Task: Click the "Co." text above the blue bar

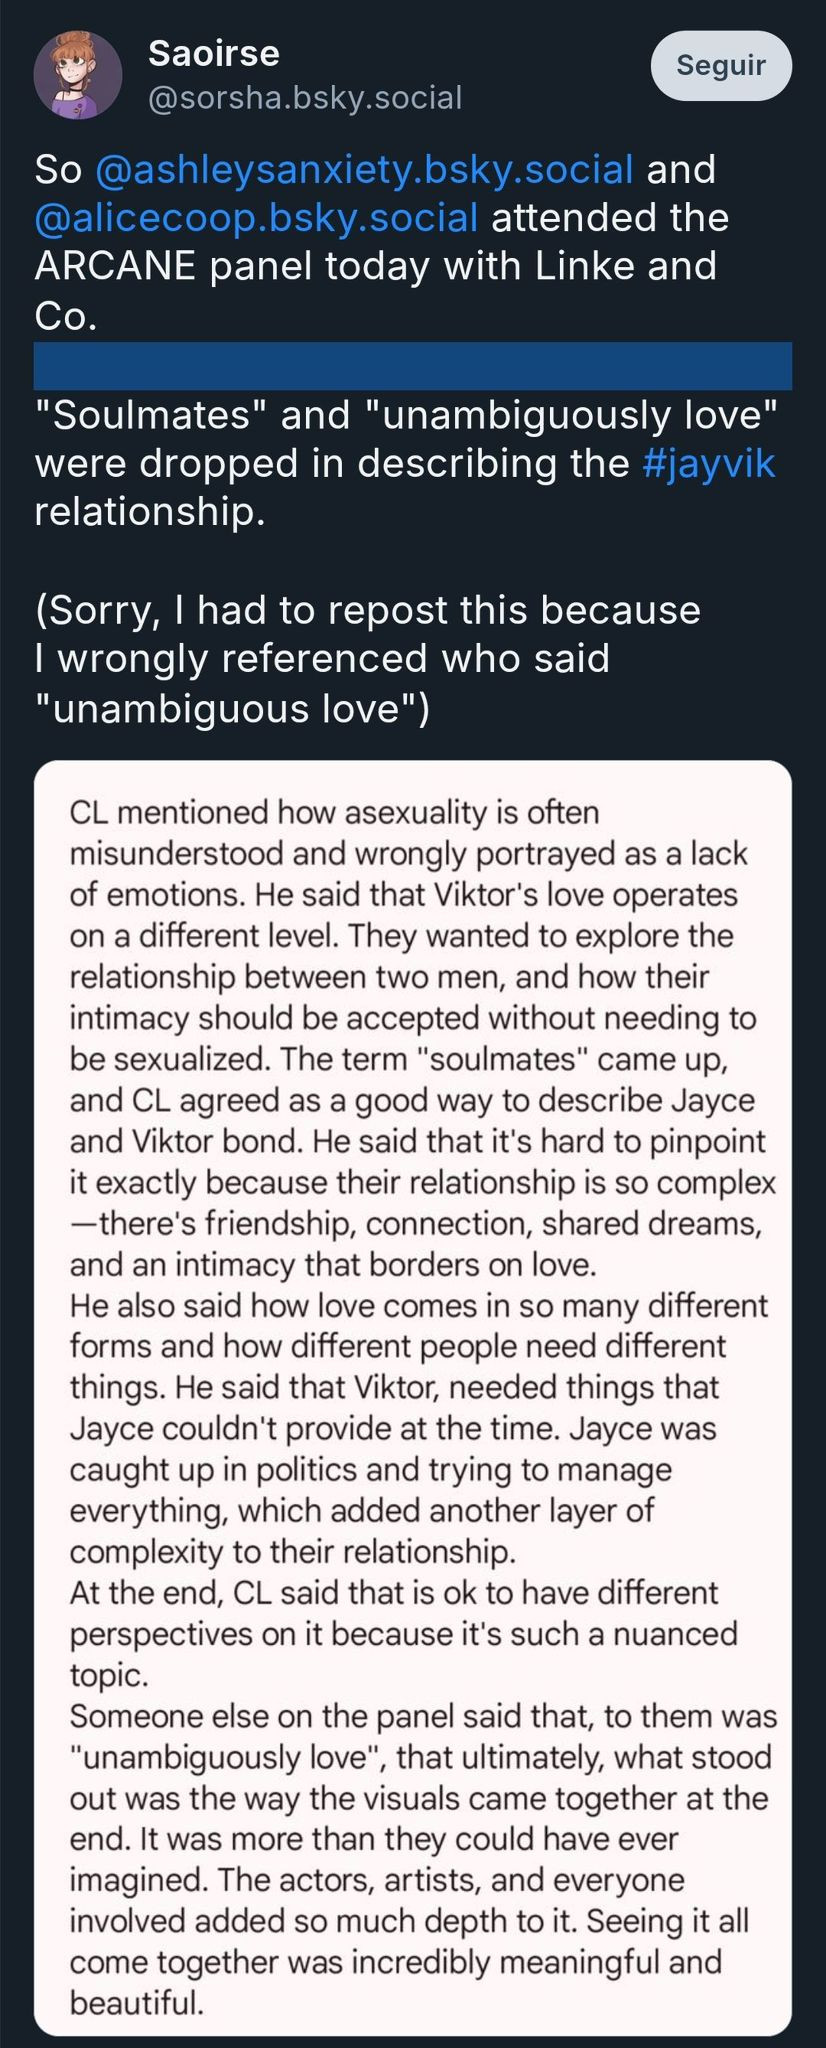Action: [x=66, y=315]
